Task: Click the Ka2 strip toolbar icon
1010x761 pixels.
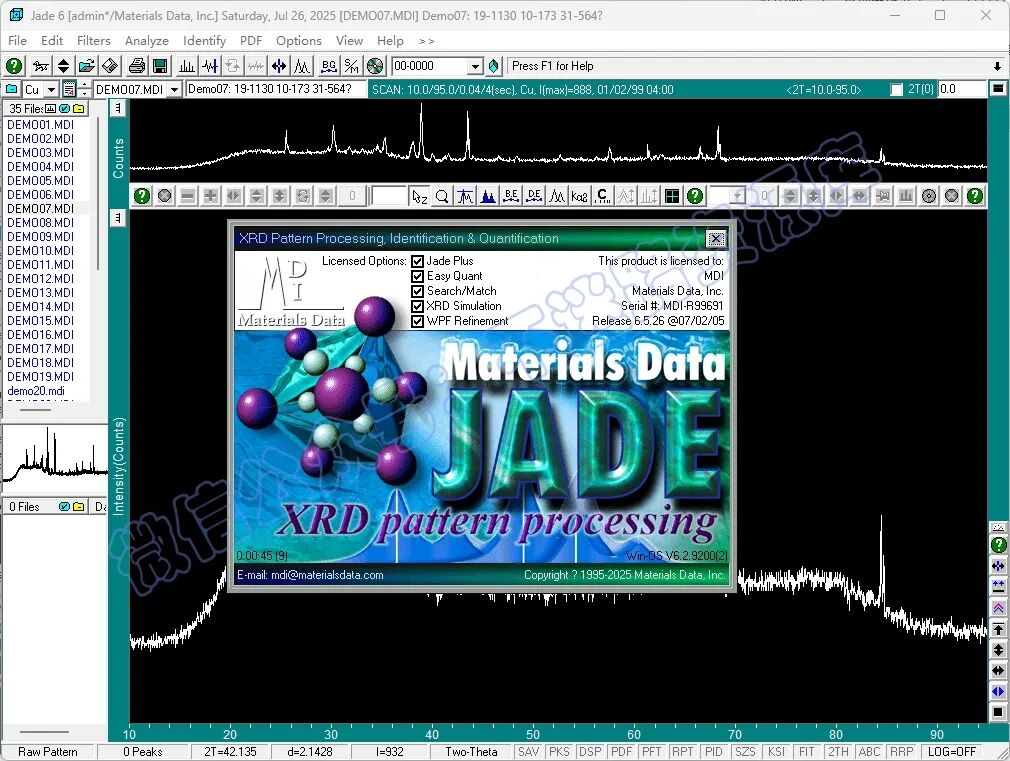Action: [580, 196]
